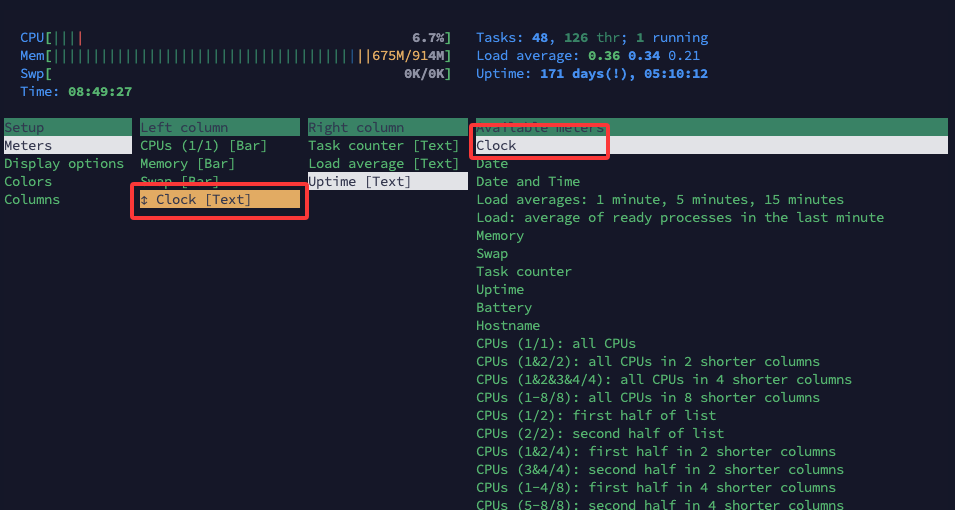The height and width of the screenshot is (510, 955).
Task: Click the Left column header
Action: 184,128
